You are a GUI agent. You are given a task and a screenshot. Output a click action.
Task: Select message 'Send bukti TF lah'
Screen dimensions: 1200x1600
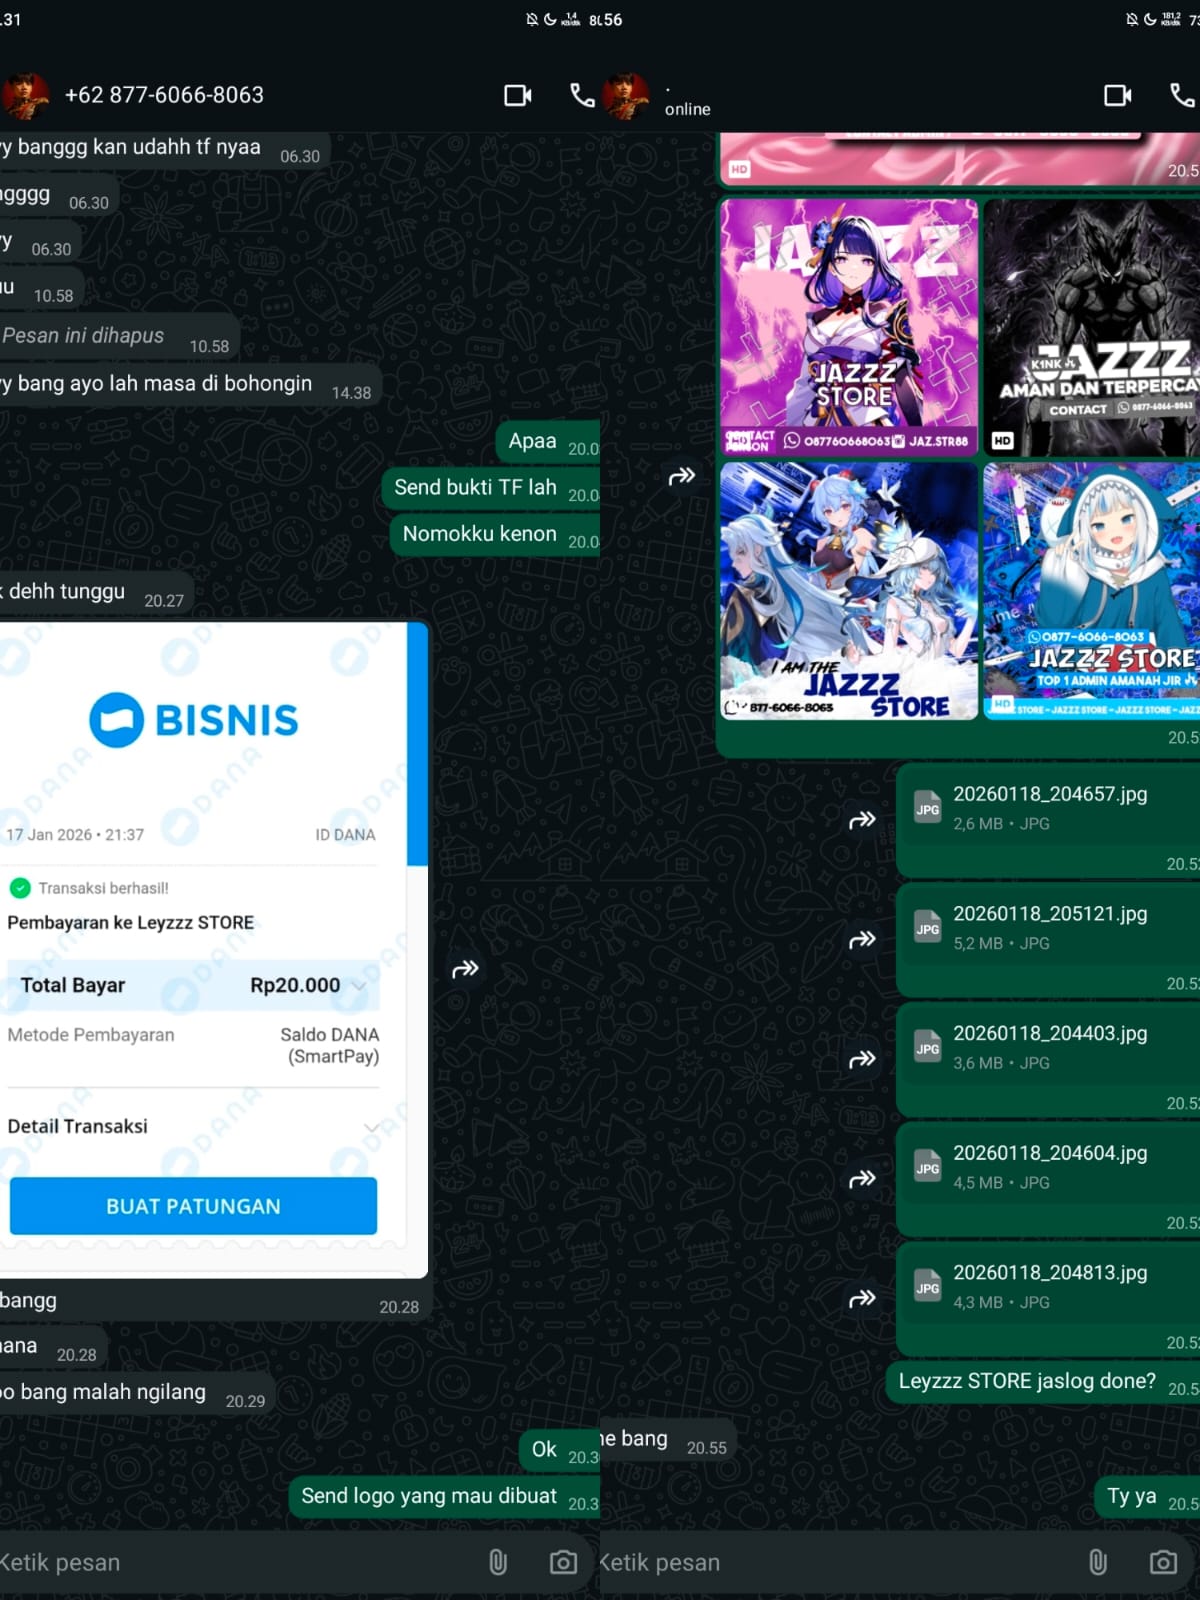pyautogui.click(x=491, y=488)
